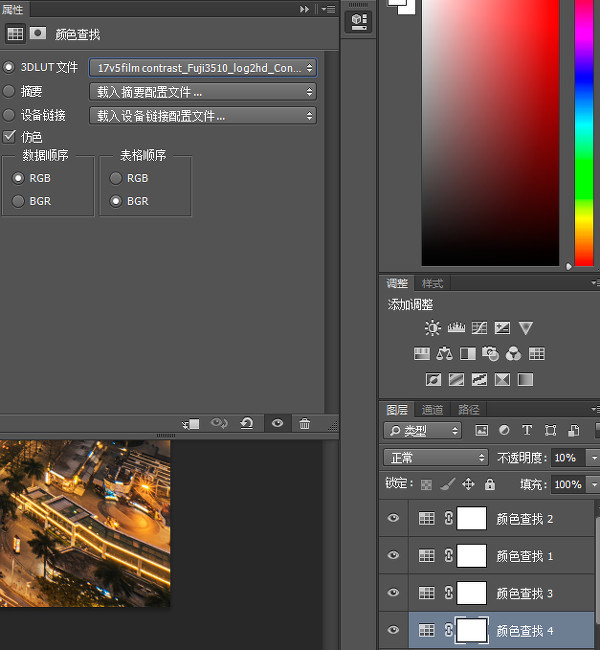Click the reset adjustment icon in Properties
This screenshot has height=650, width=600.
[x=247, y=424]
